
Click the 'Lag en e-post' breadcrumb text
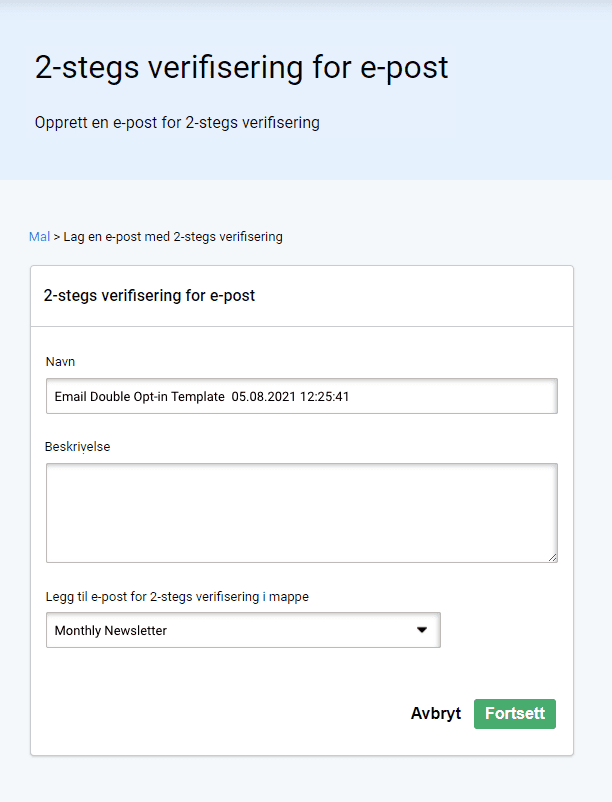tap(173, 237)
